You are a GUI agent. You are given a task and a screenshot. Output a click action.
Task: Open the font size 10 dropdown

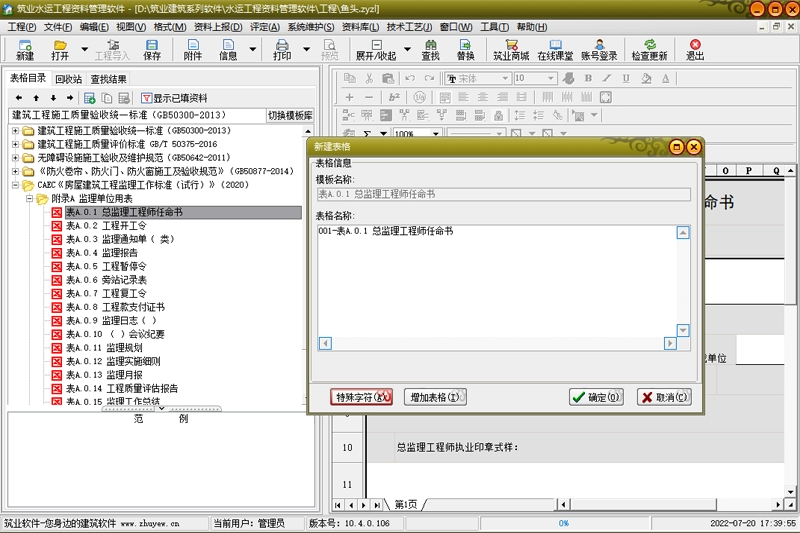coord(551,78)
